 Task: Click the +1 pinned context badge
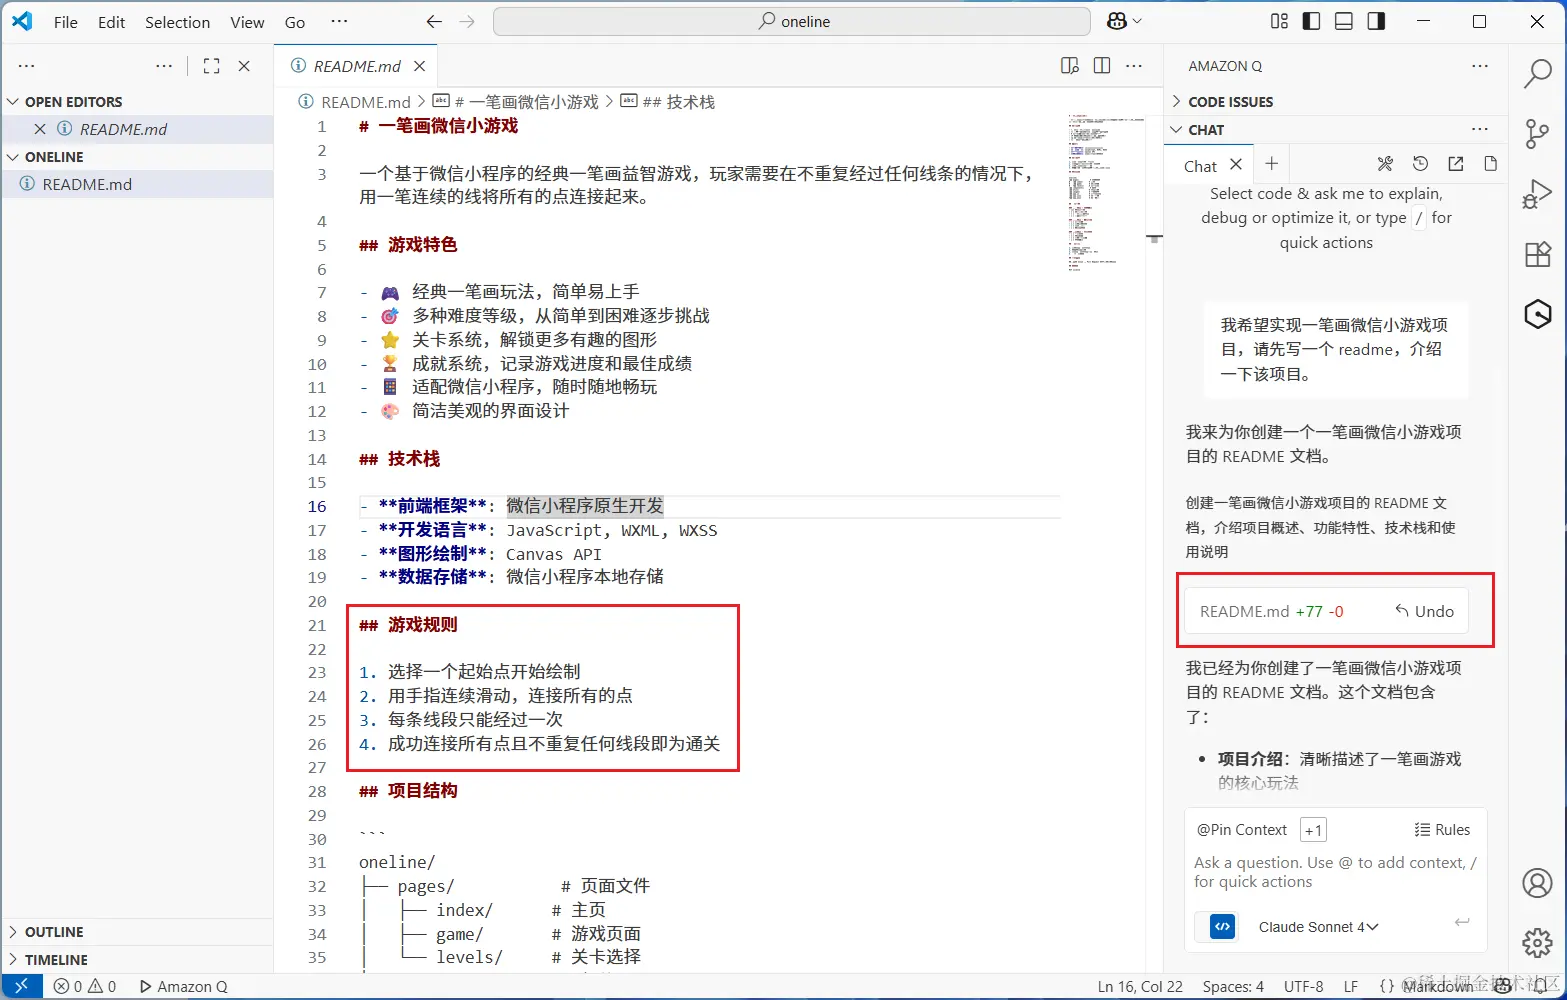click(1313, 830)
